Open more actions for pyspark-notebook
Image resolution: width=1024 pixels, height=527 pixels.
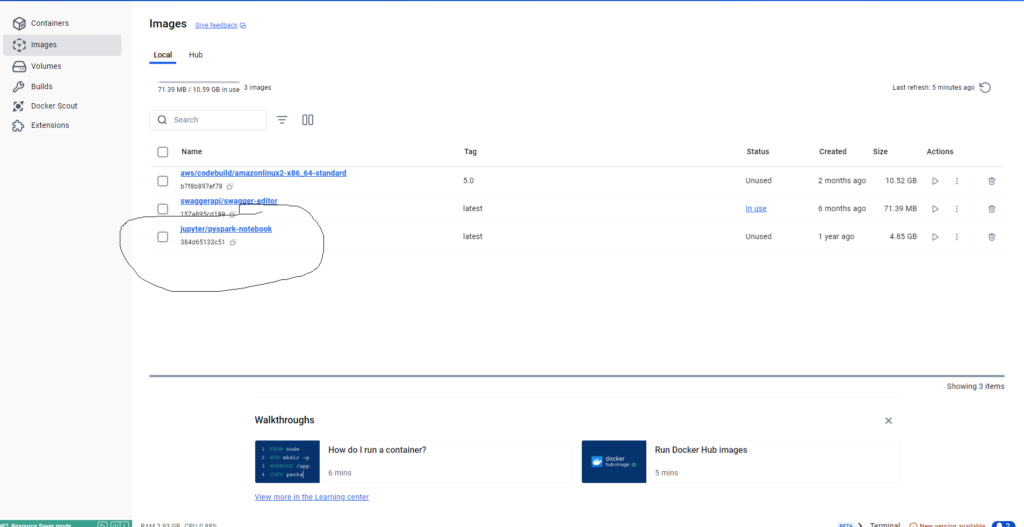coord(956,236)
